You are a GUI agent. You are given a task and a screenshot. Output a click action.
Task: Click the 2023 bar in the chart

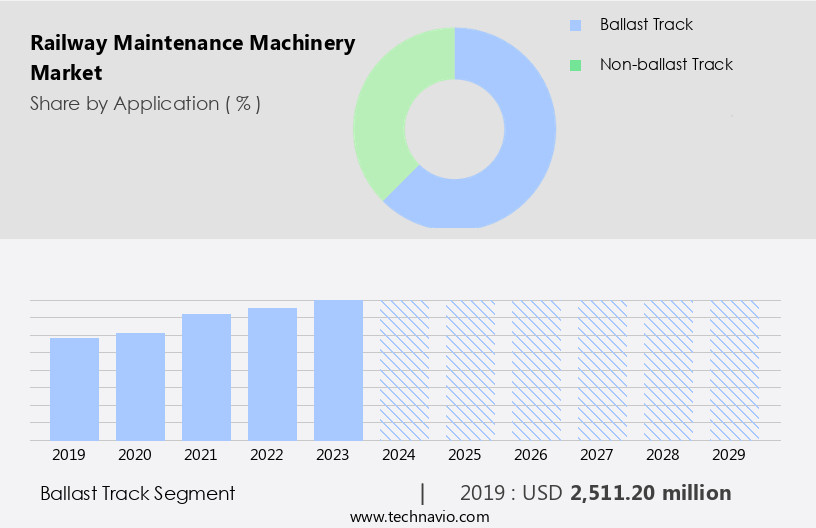pos(338,370)
